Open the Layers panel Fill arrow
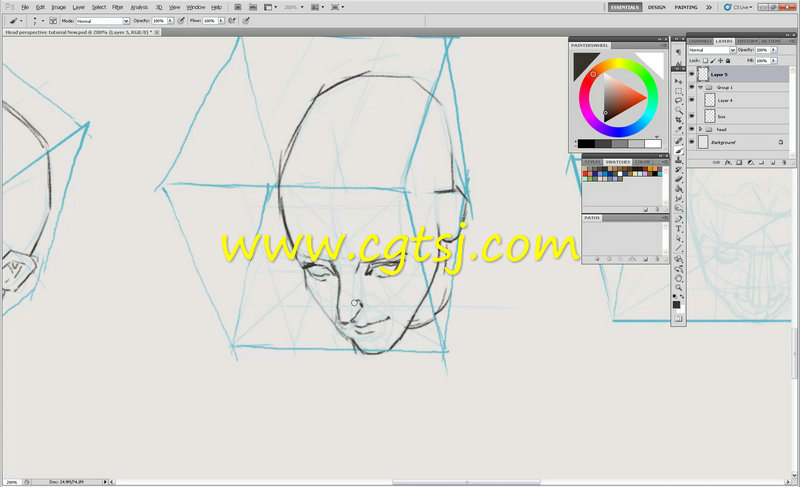This screenshot has width=800, height=487. (x=774, y=61)
